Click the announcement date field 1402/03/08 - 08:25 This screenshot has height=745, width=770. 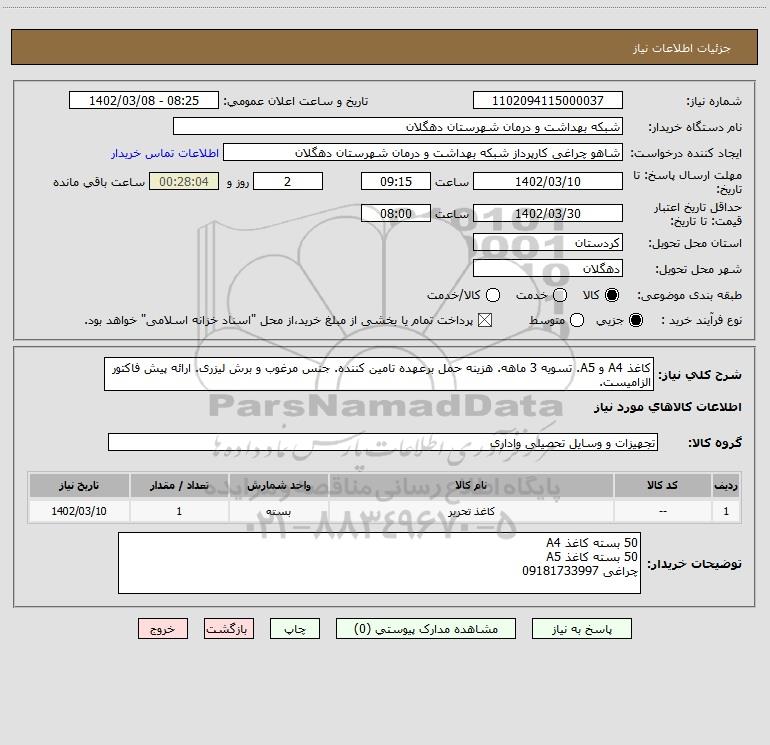pyautogui.click(x=144, y=101)
